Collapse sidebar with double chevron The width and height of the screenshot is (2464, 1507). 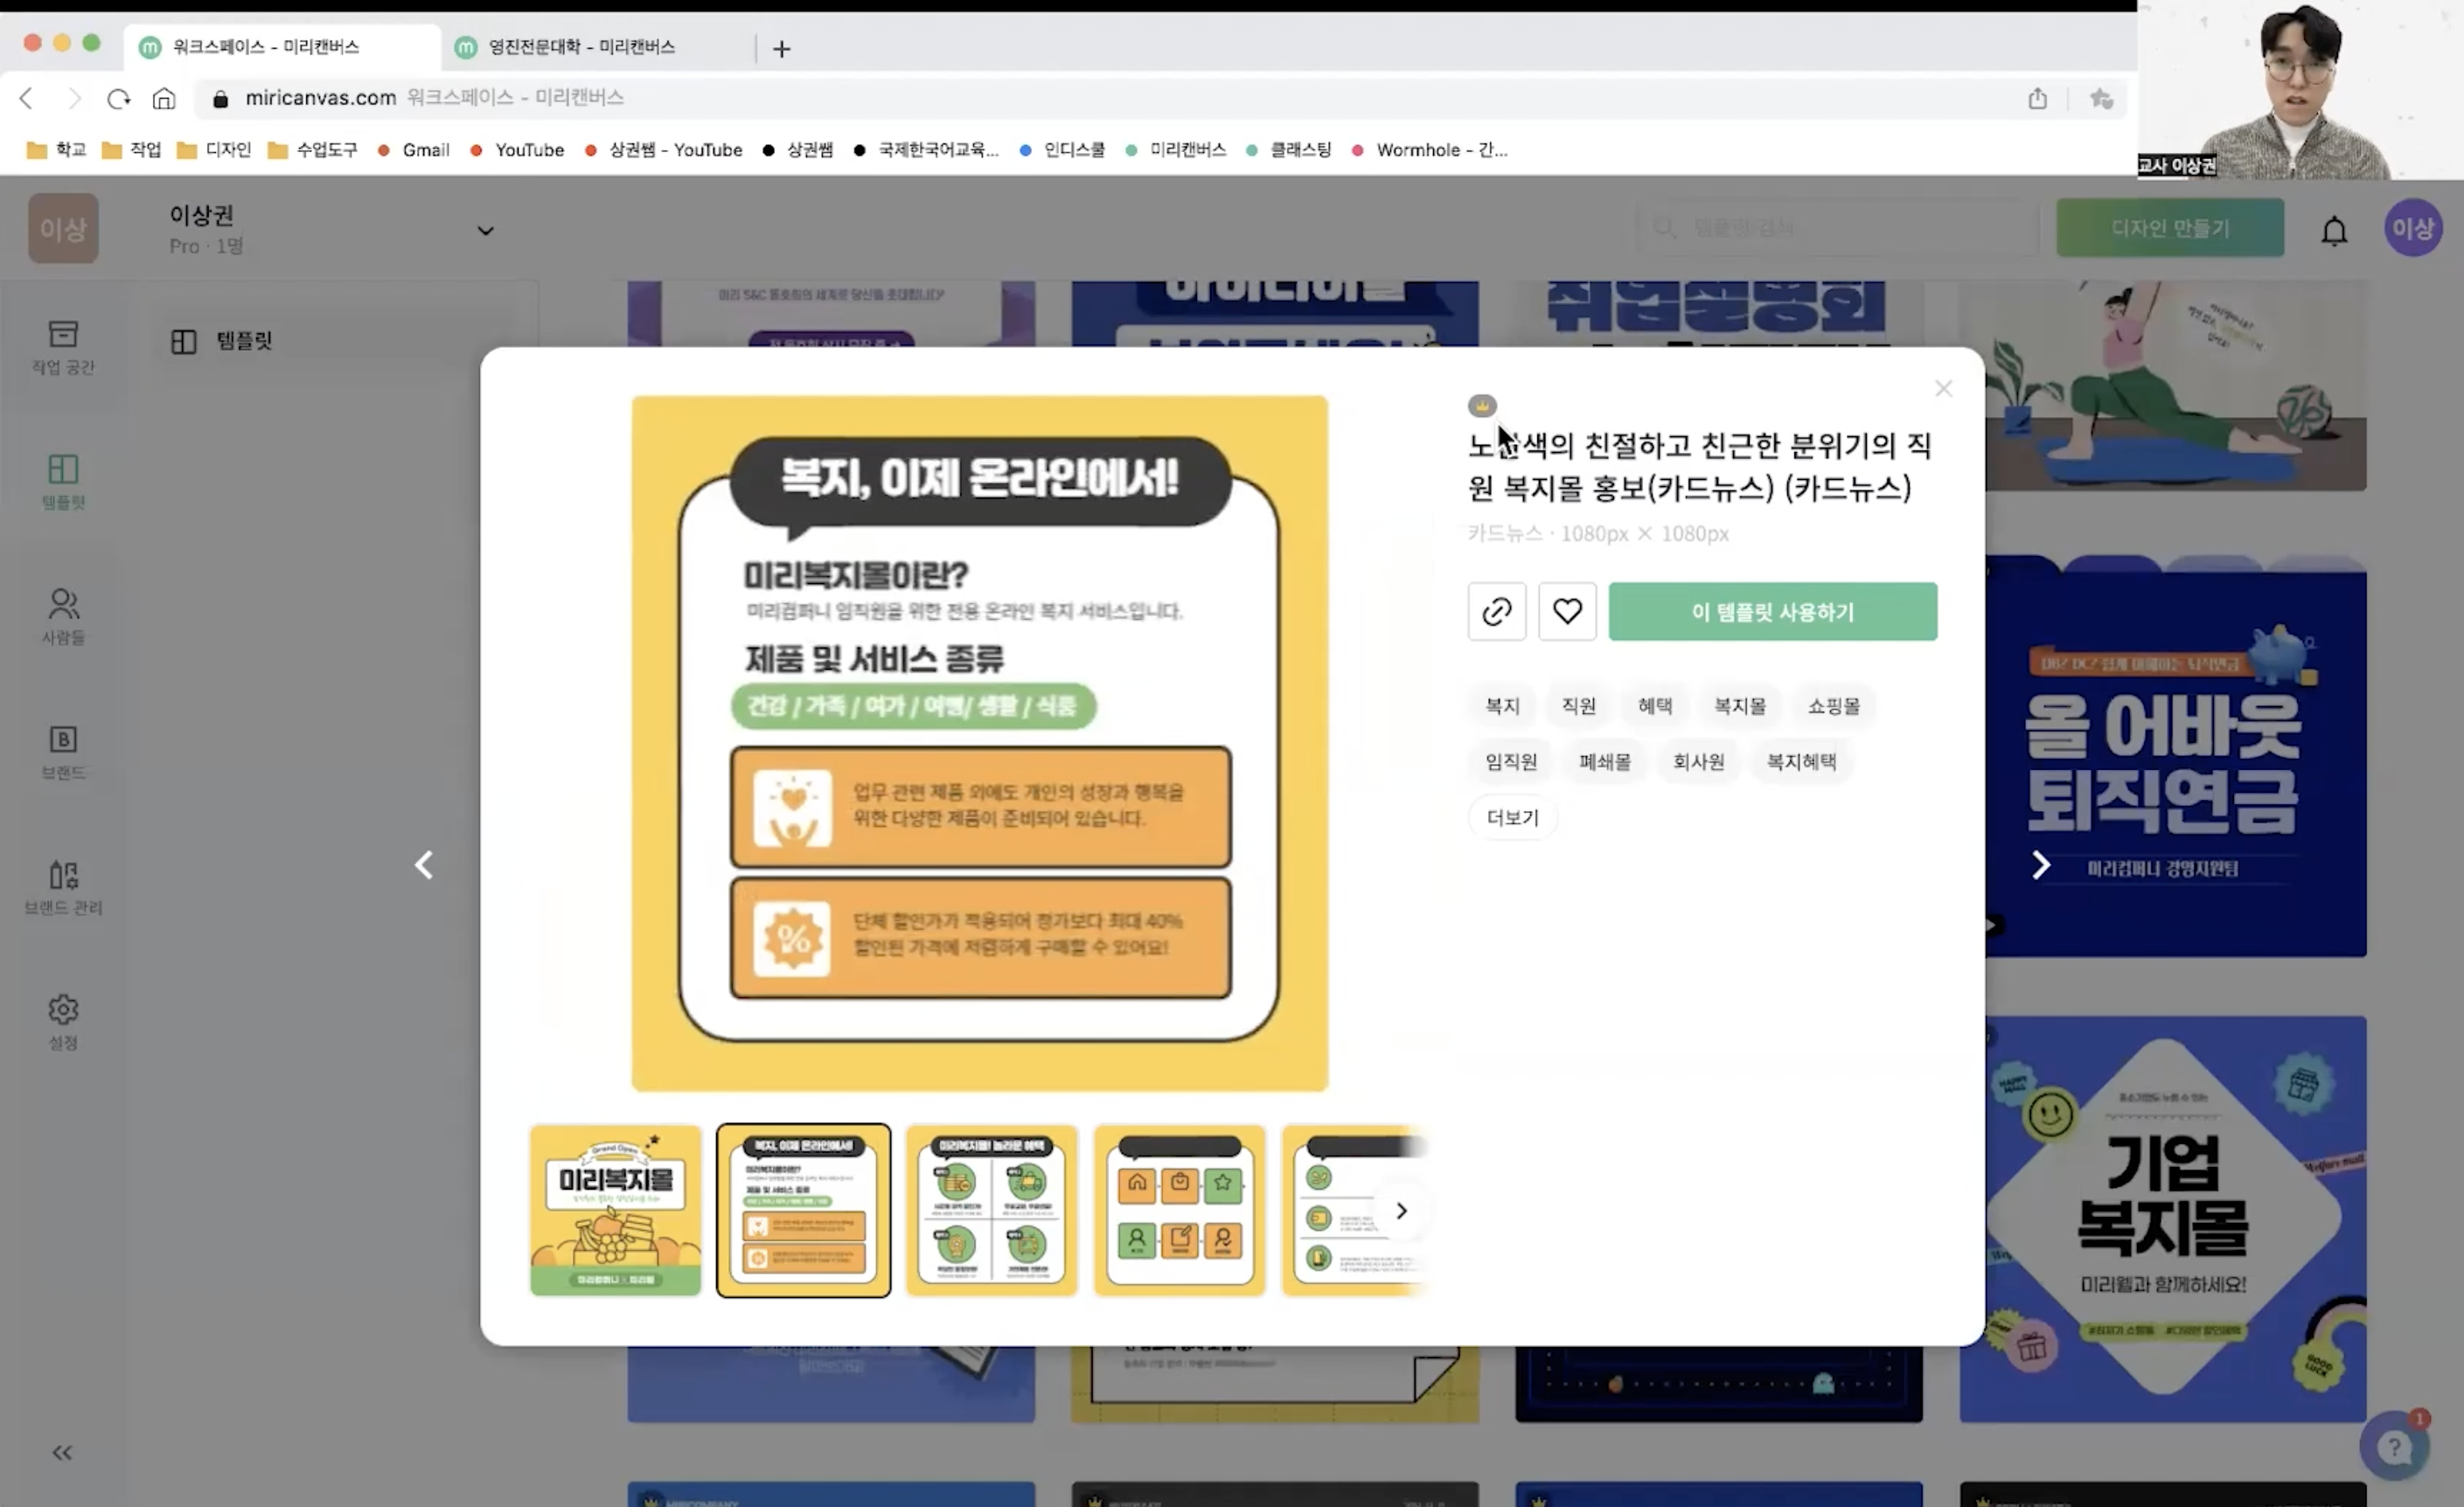(62, 1453)
